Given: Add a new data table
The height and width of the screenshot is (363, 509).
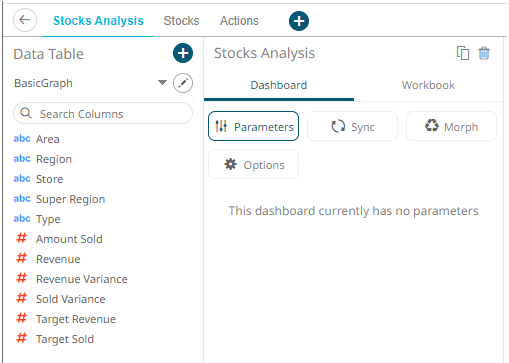Looking at the screenshot, I should pyautogui.click(x=183, y=53).
